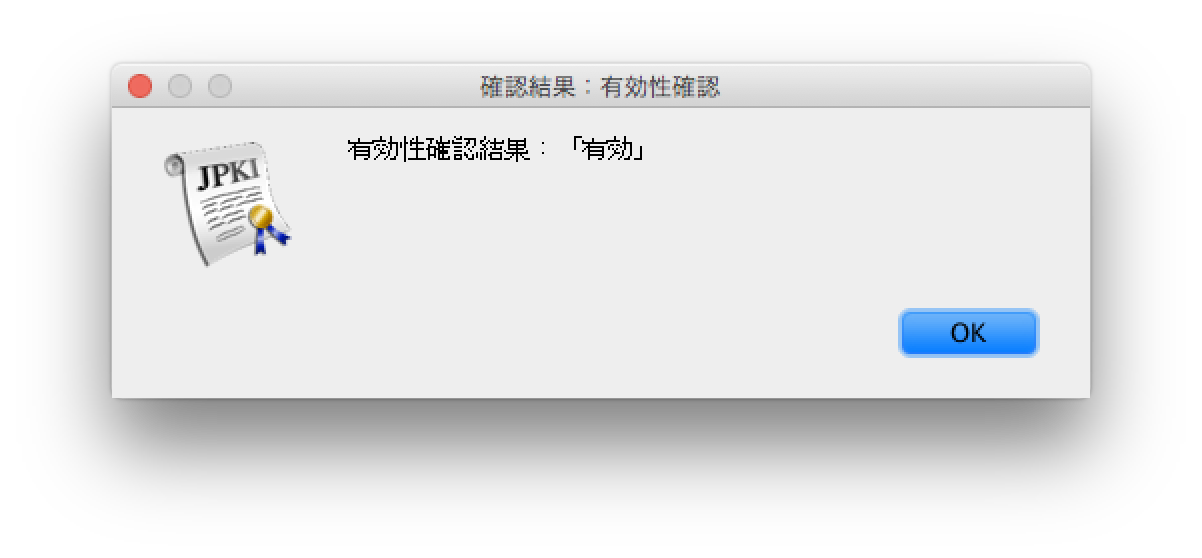The width and height of the screenshot is (1202, 558).
Task: Confirm the 有効 result with the blue button
Action: click(968, 333)
